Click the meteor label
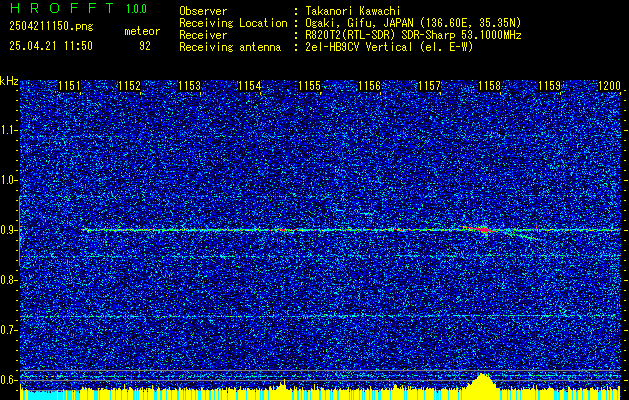Image resolution: width=629 pixels, height=400 pixels. [x=142, y=31]
